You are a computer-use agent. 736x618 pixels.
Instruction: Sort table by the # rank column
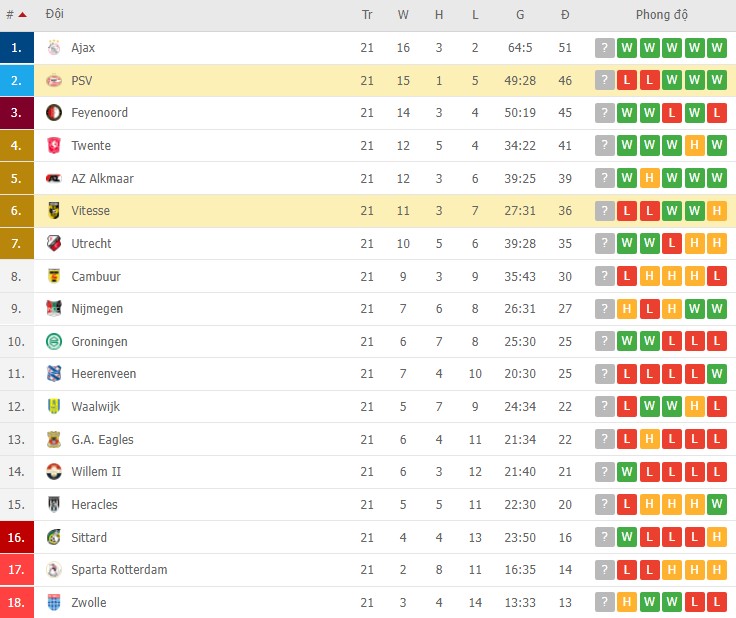(15, 15)
